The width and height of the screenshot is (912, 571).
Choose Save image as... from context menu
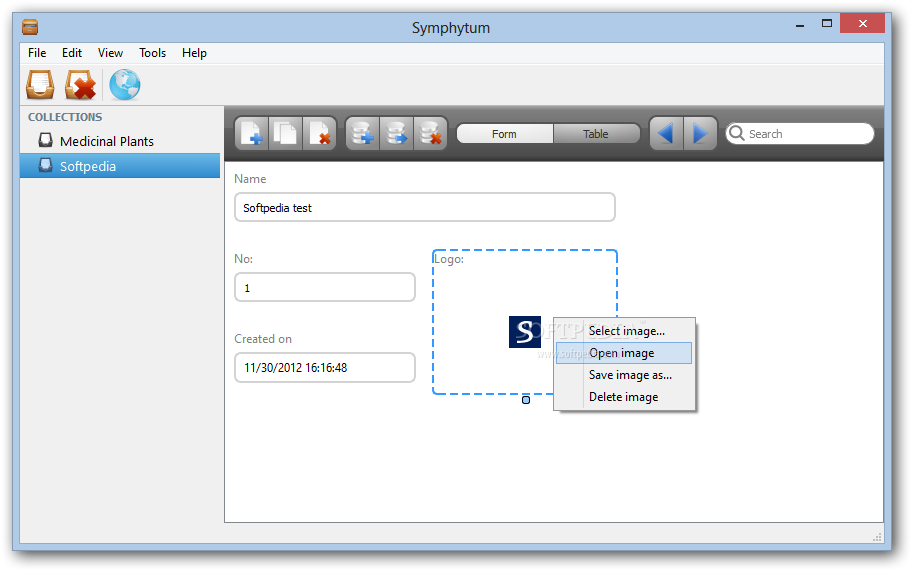click(624, 375)
